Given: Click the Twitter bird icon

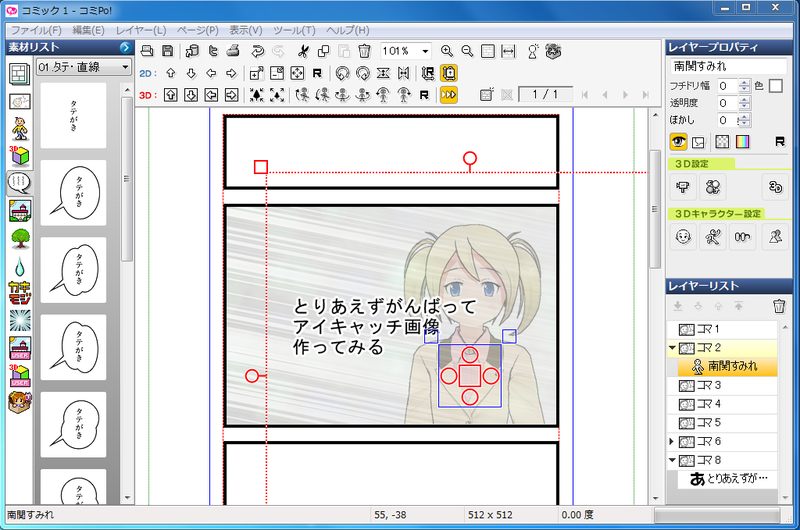Looking at the screenshot, I should tap(213, 51).
